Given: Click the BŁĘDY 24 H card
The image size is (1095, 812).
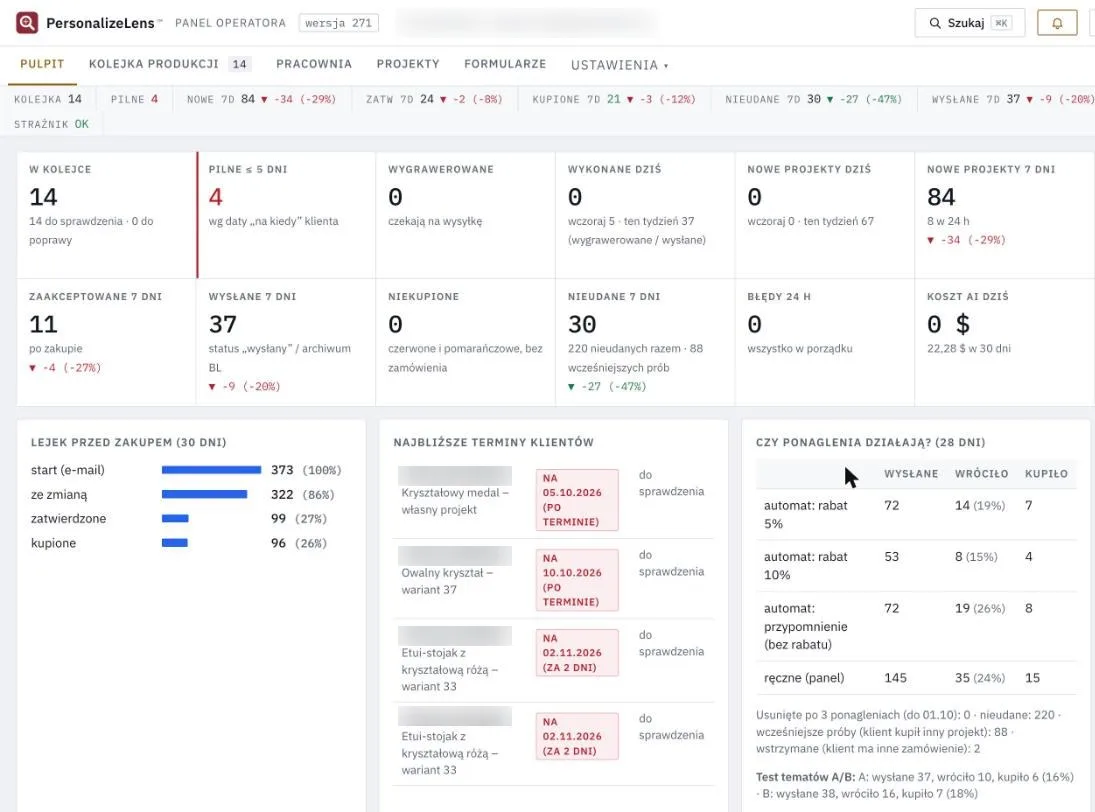Looking at the screenshot, I should tap(825, 342).
